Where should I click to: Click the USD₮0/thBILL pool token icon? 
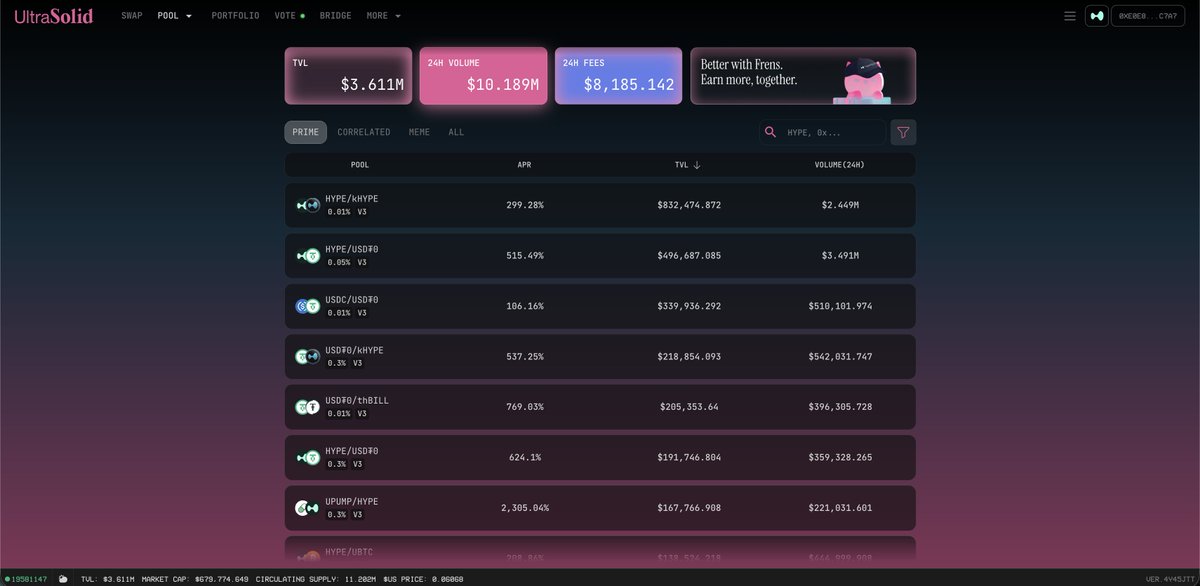[x=308, y=407]
